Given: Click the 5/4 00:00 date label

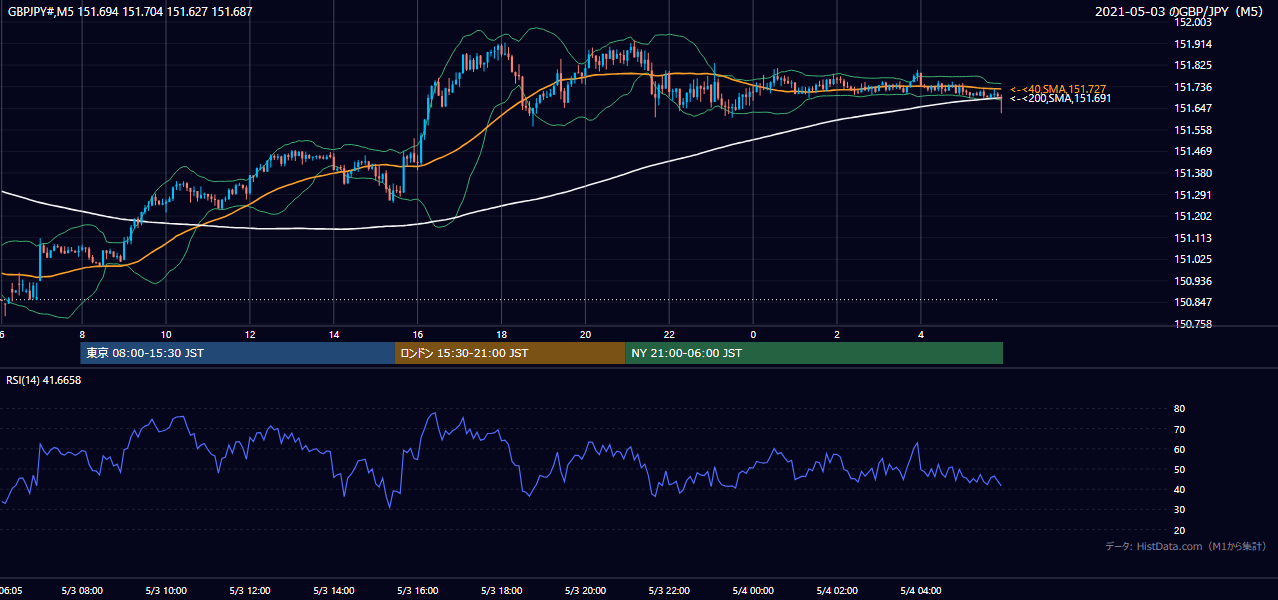Looking at the screenshot, I should (x=754, y=591).
